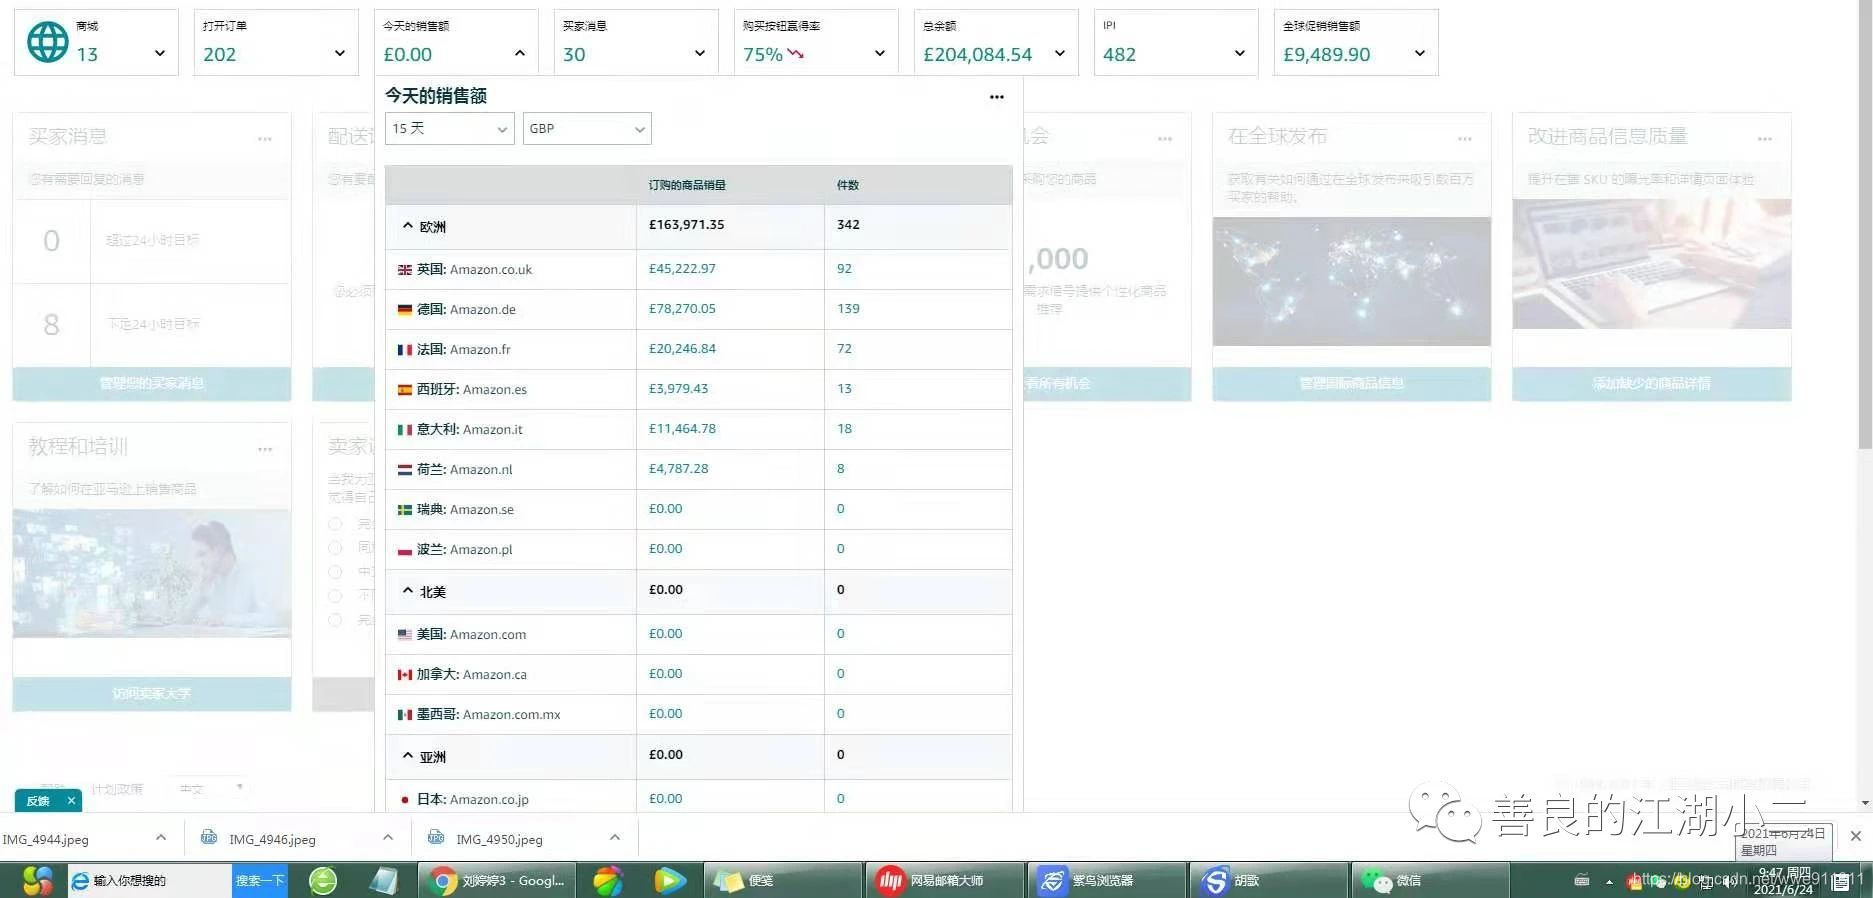Click the German flag next to Amazon.de

click(405, 310)
